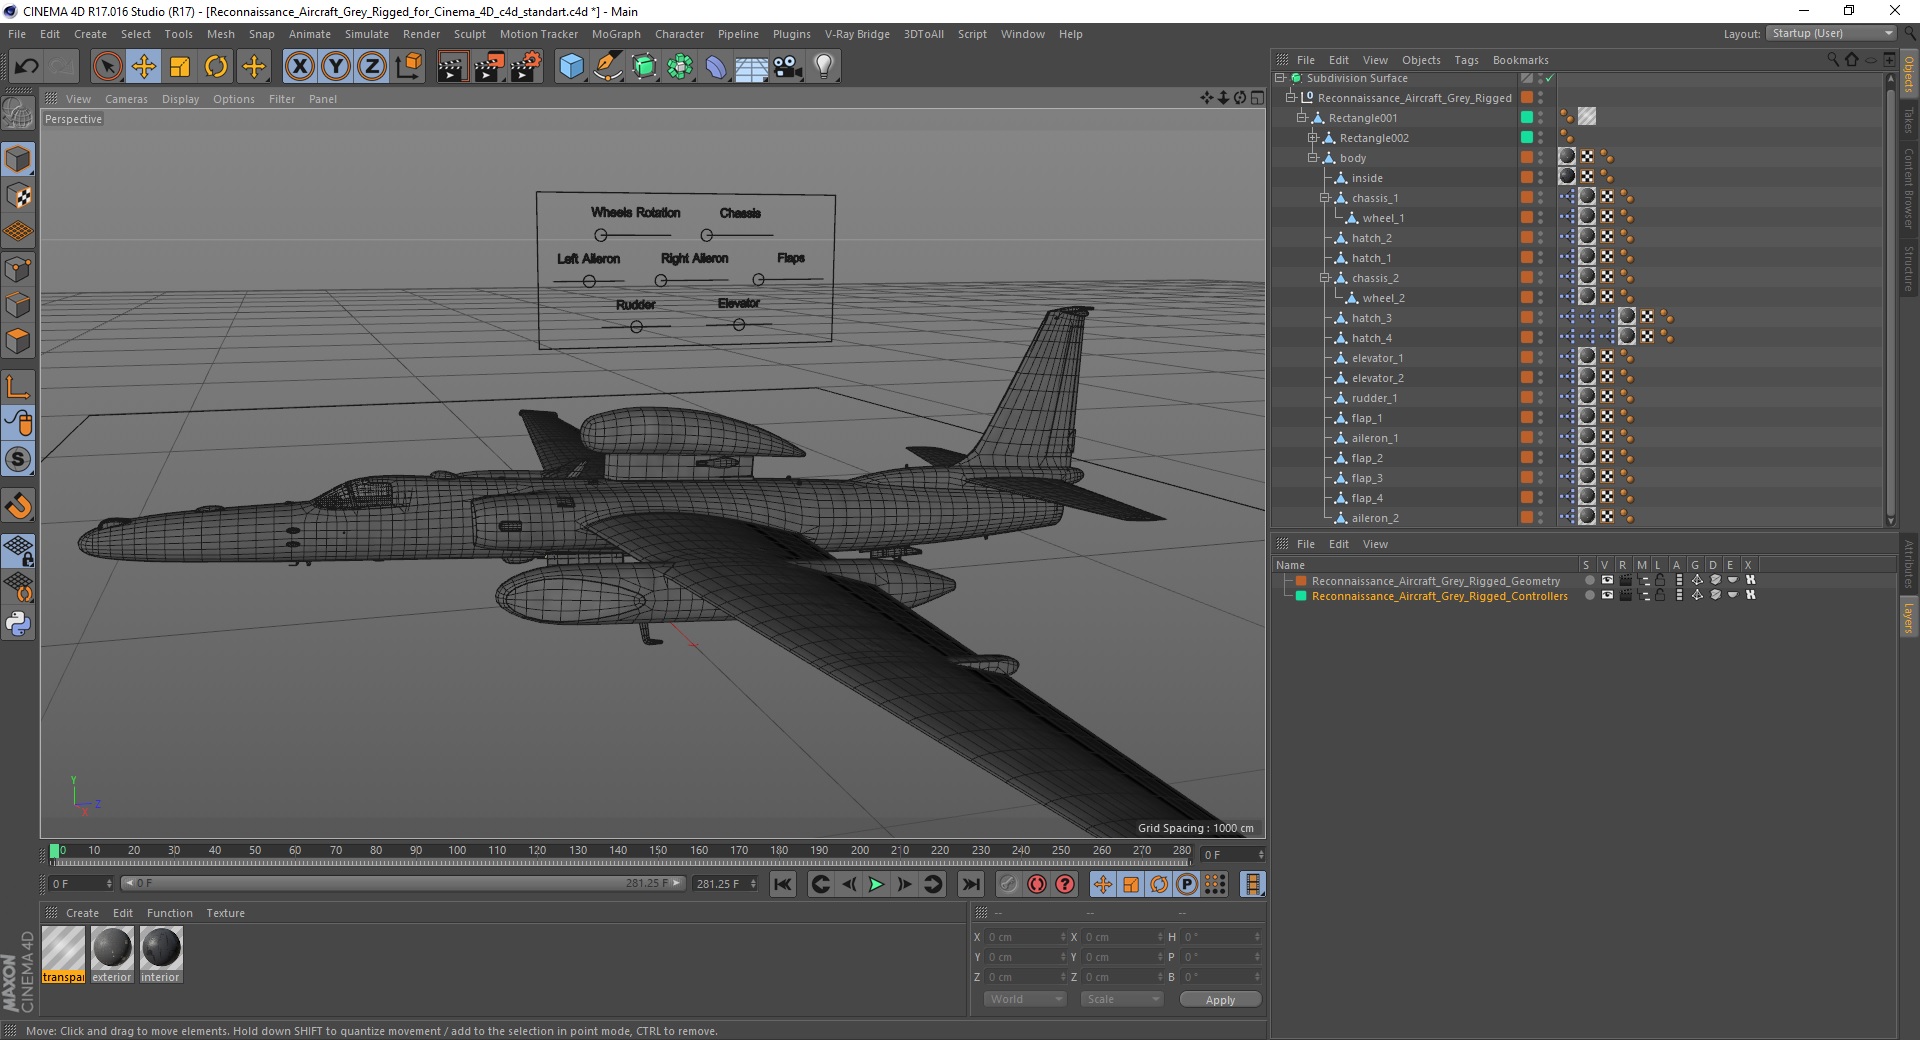
Task: Click the Python icon in left sidebar
Action: pyautogui.click(x=18, y=624)
